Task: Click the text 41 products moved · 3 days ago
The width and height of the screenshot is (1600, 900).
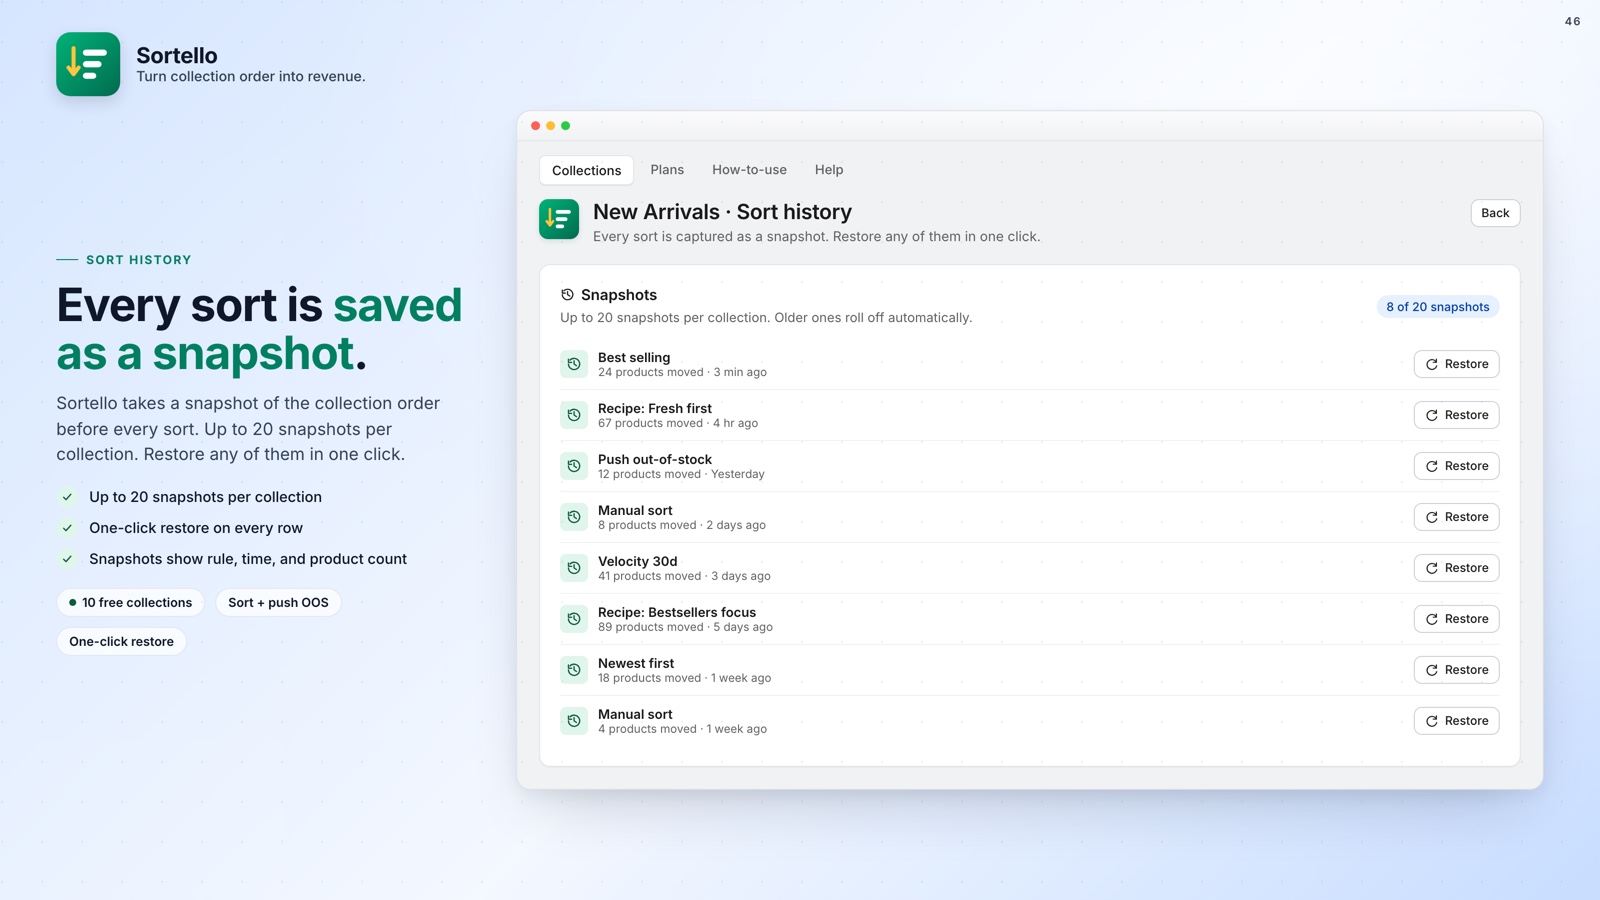Action: [x=684, y=576]
